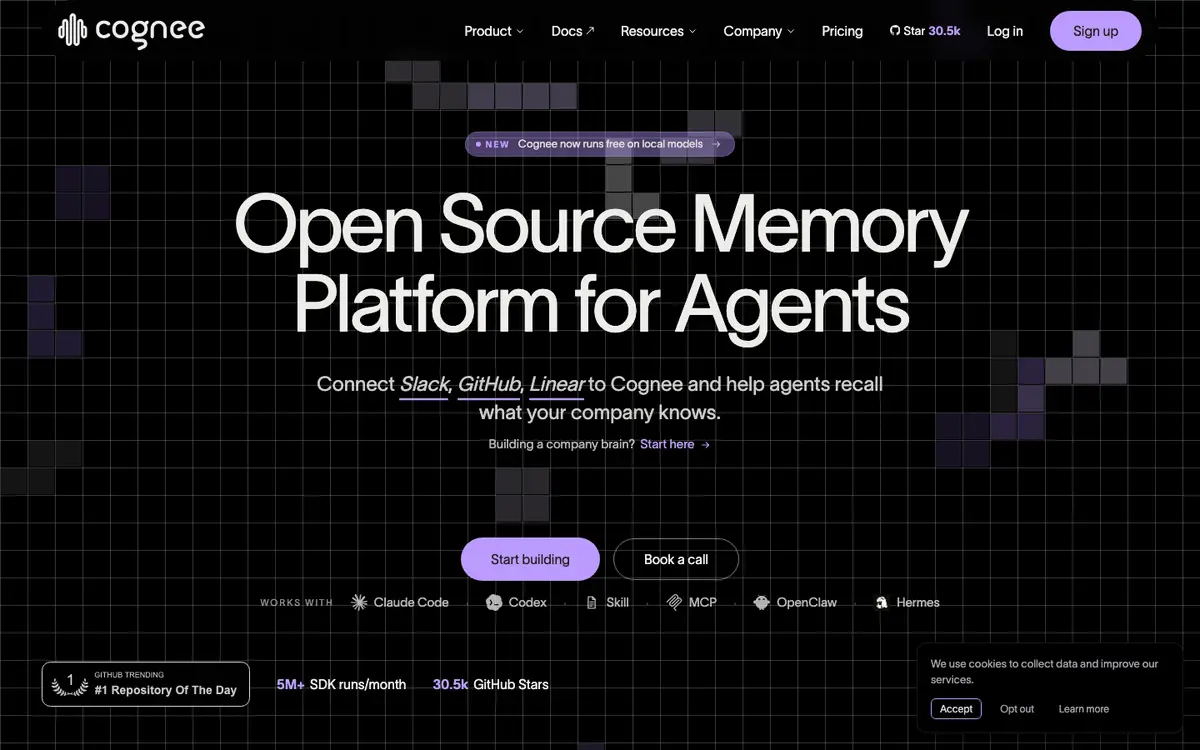Open the Resources menu
1200x750 pixels.
pyautogui.click(x=658, y=31)
